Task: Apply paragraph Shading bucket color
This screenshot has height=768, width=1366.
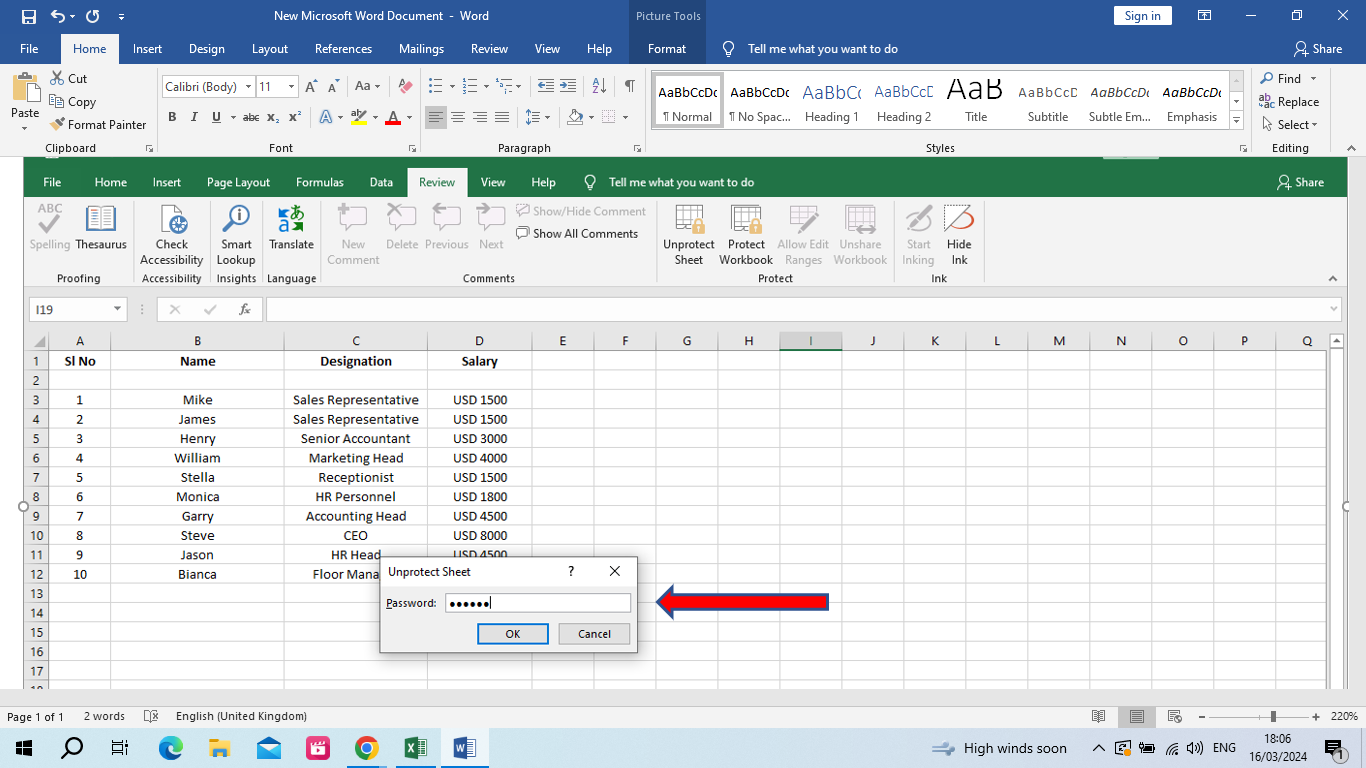Action: 574,117
